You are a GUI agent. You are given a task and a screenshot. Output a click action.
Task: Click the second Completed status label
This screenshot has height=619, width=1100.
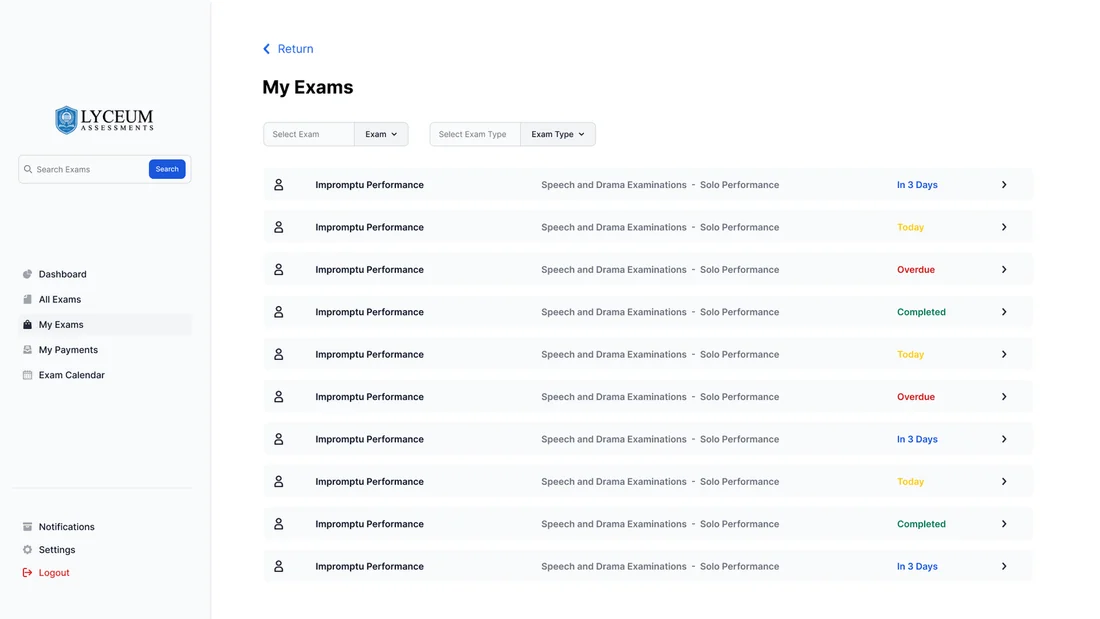[x=921, y=524]
